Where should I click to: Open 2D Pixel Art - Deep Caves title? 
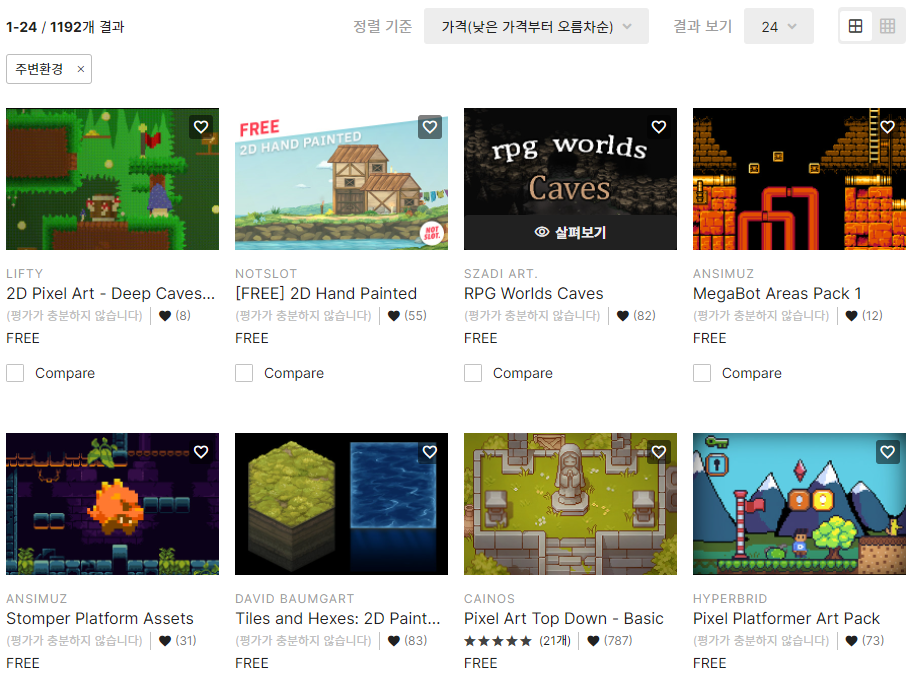(111, 294)
